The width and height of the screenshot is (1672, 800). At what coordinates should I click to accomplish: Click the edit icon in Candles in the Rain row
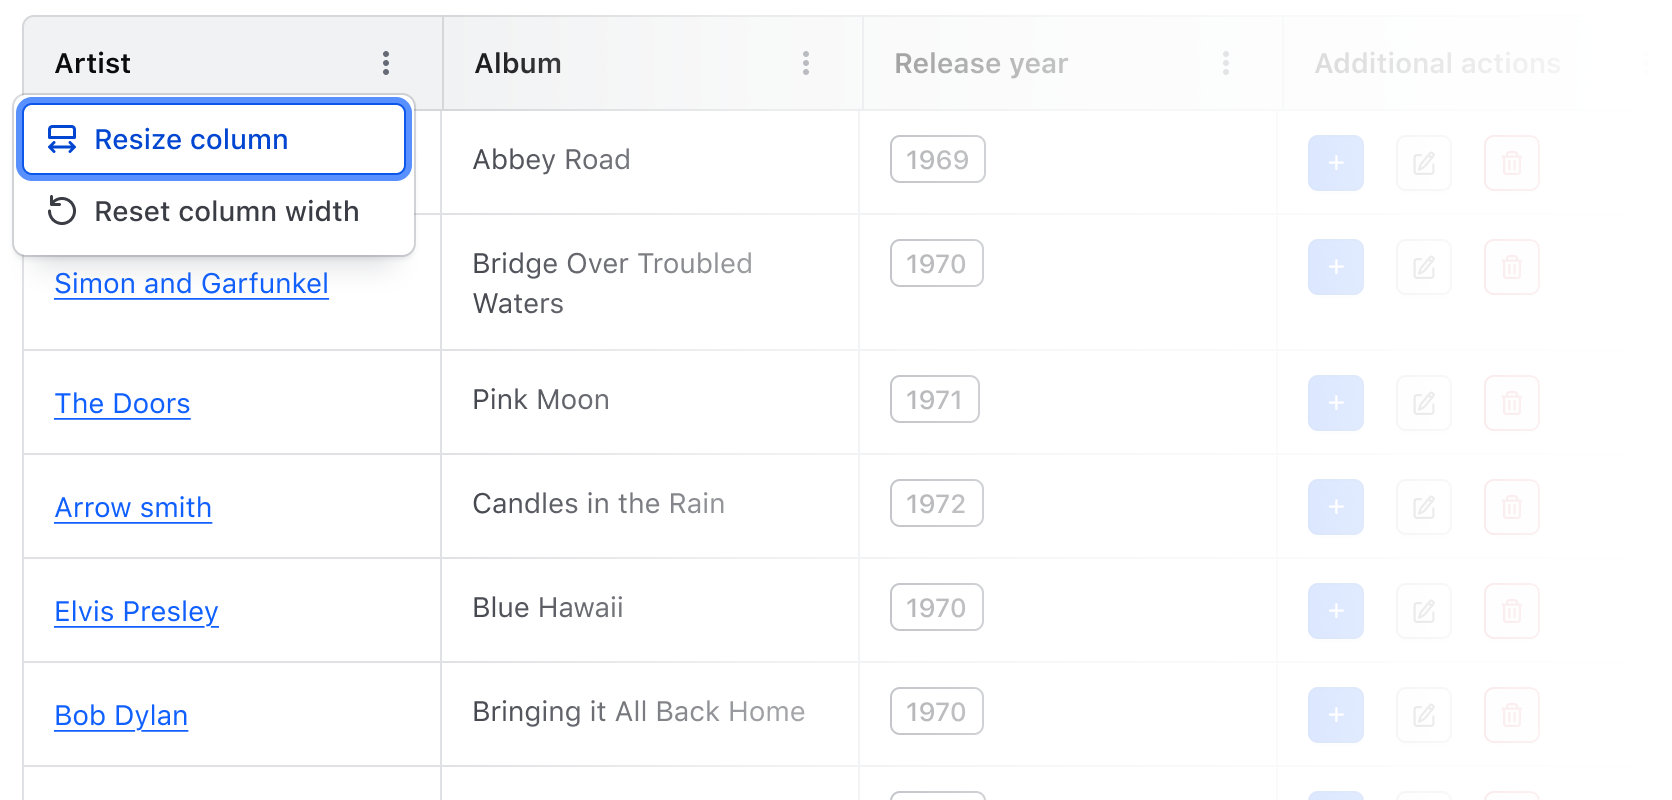click(1423, 507)
